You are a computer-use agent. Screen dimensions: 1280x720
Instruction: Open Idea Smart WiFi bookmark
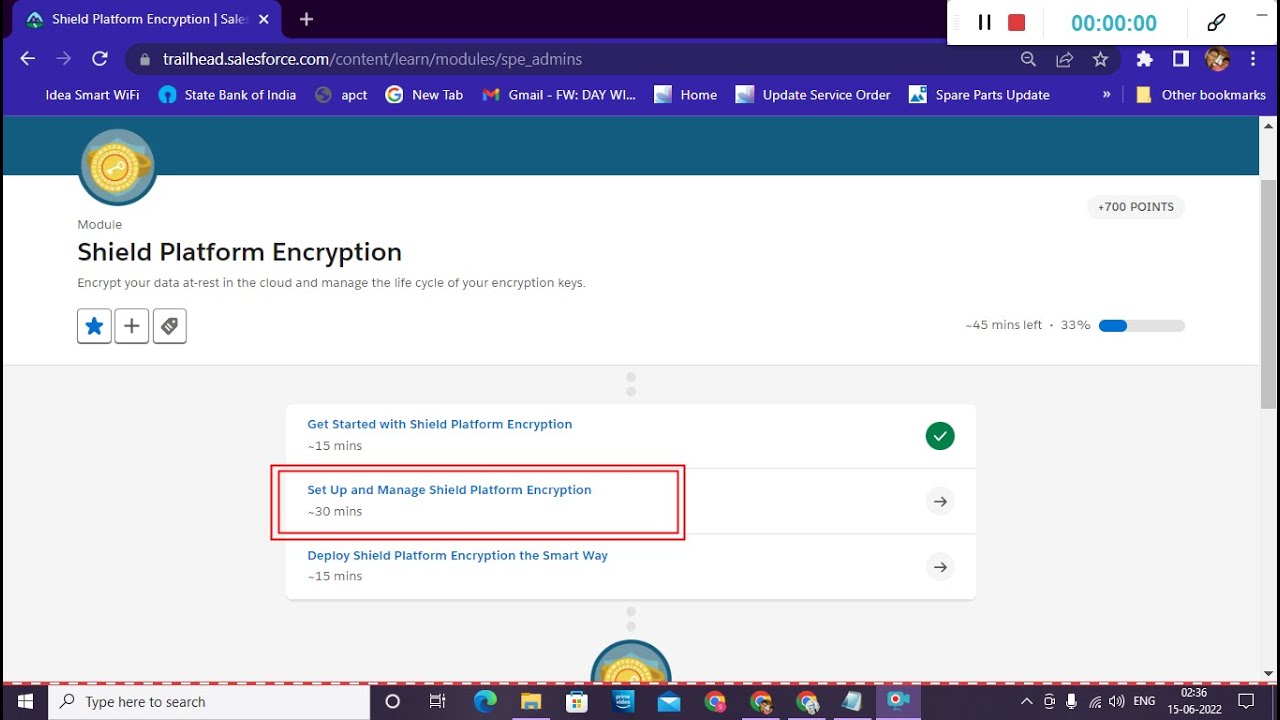click(x=92, y=95)
